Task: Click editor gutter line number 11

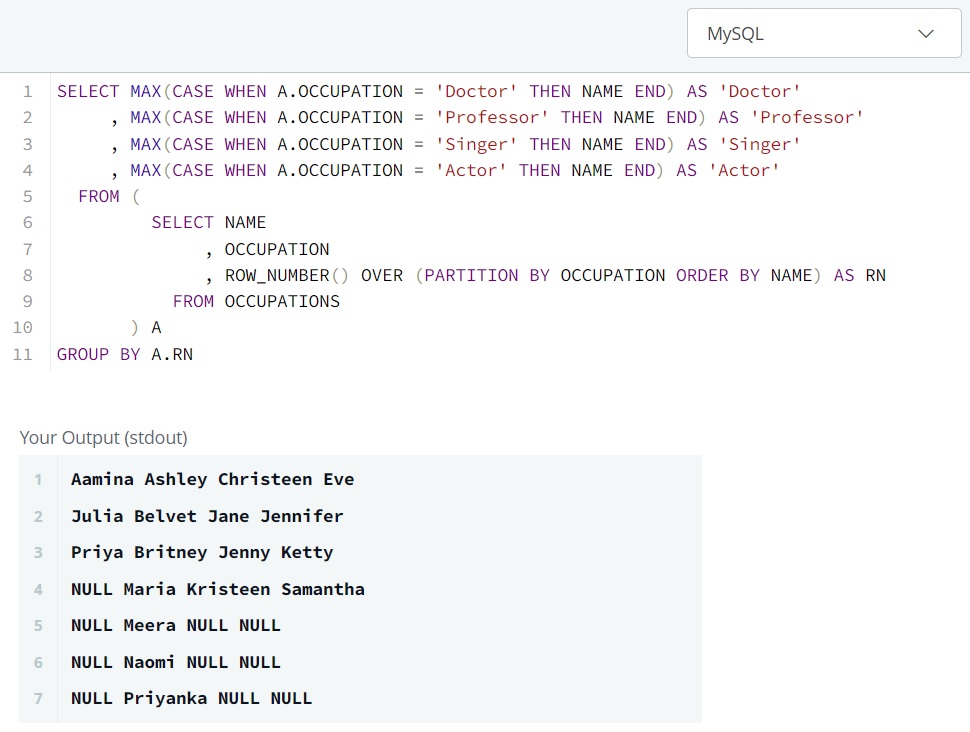Action: pos(22,355)
